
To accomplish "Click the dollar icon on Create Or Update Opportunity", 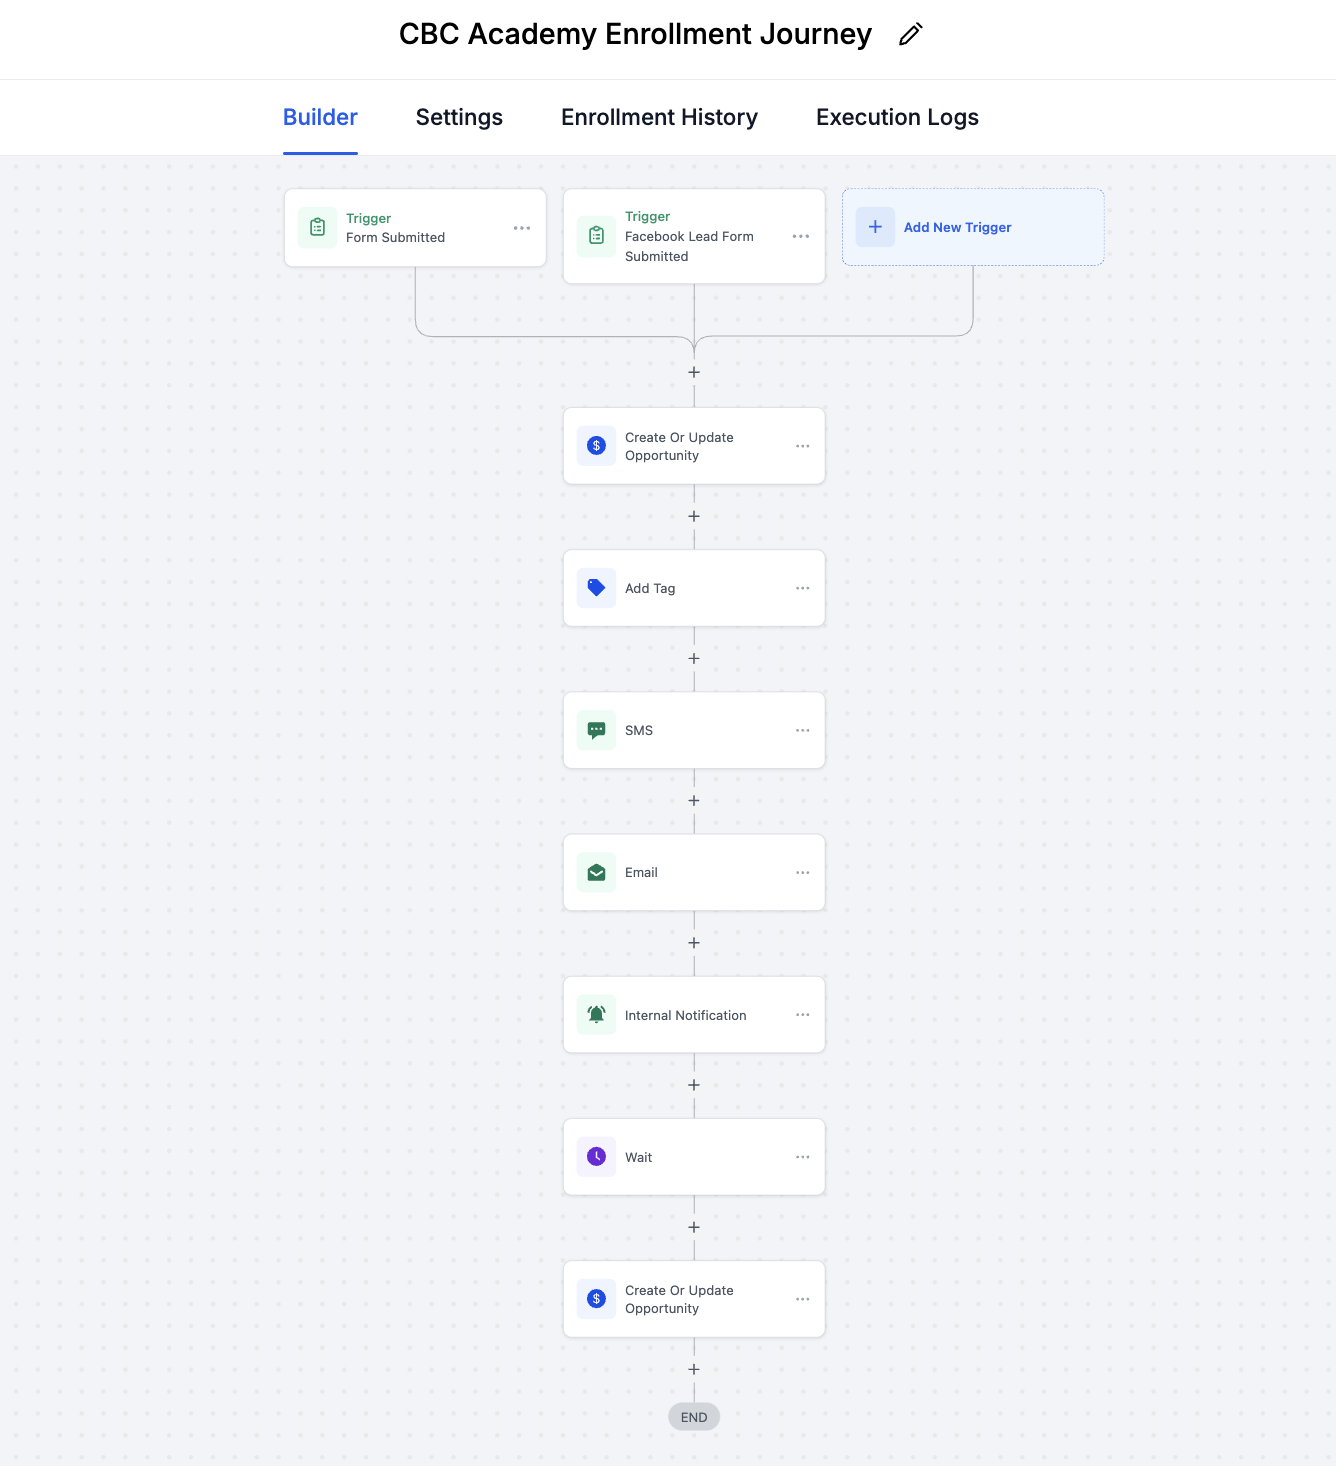I will [596, 446].
